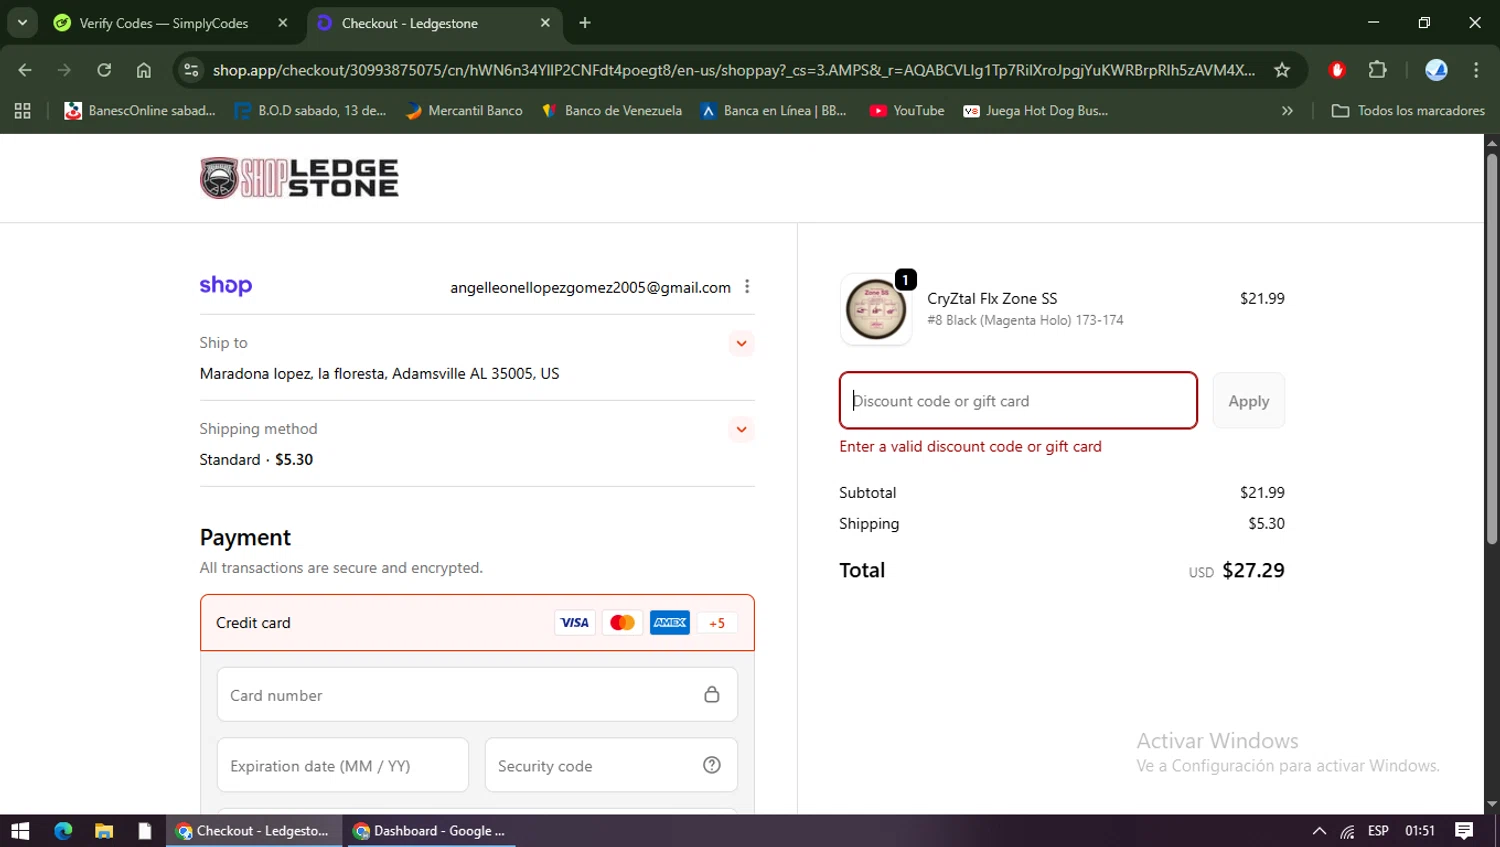The image size is (1500, 847).
Task: Go back to previous page
Action: click(25, 70)
